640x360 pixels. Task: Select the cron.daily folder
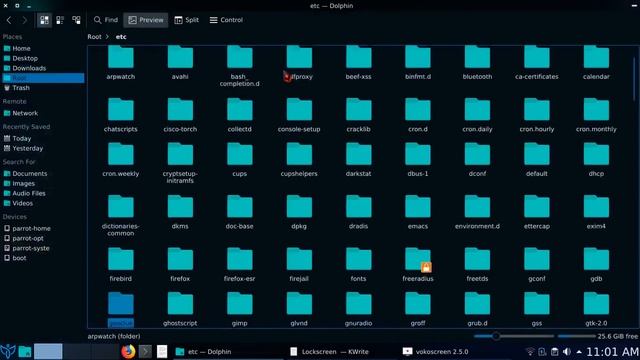click(x=477, y=115)
